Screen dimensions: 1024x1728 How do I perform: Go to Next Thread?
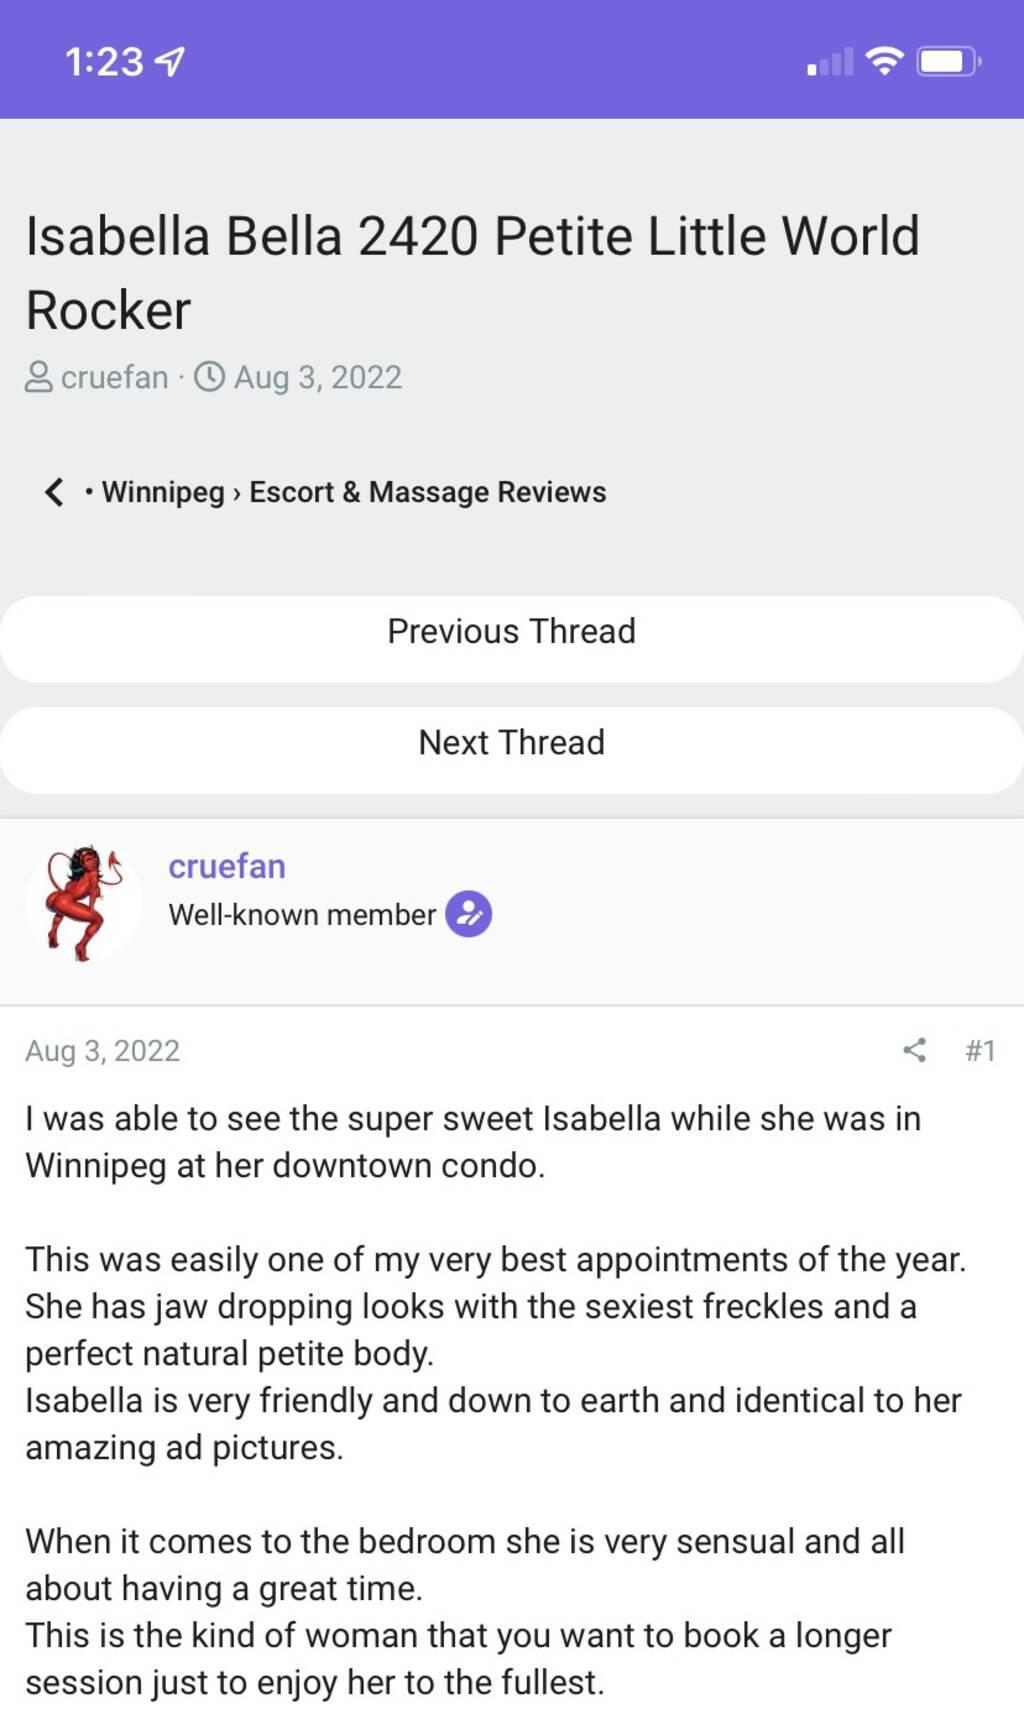coord(511,743)
